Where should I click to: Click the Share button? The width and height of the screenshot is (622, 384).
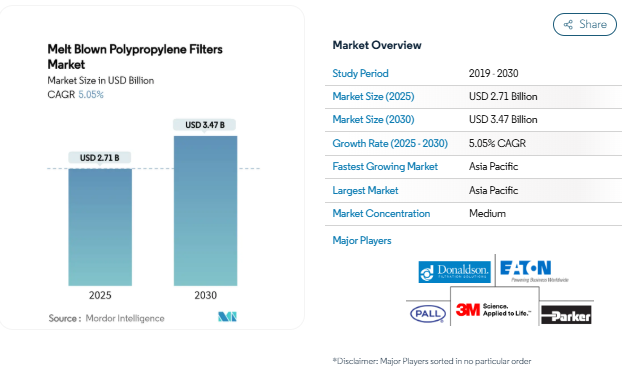coord(585,25)
